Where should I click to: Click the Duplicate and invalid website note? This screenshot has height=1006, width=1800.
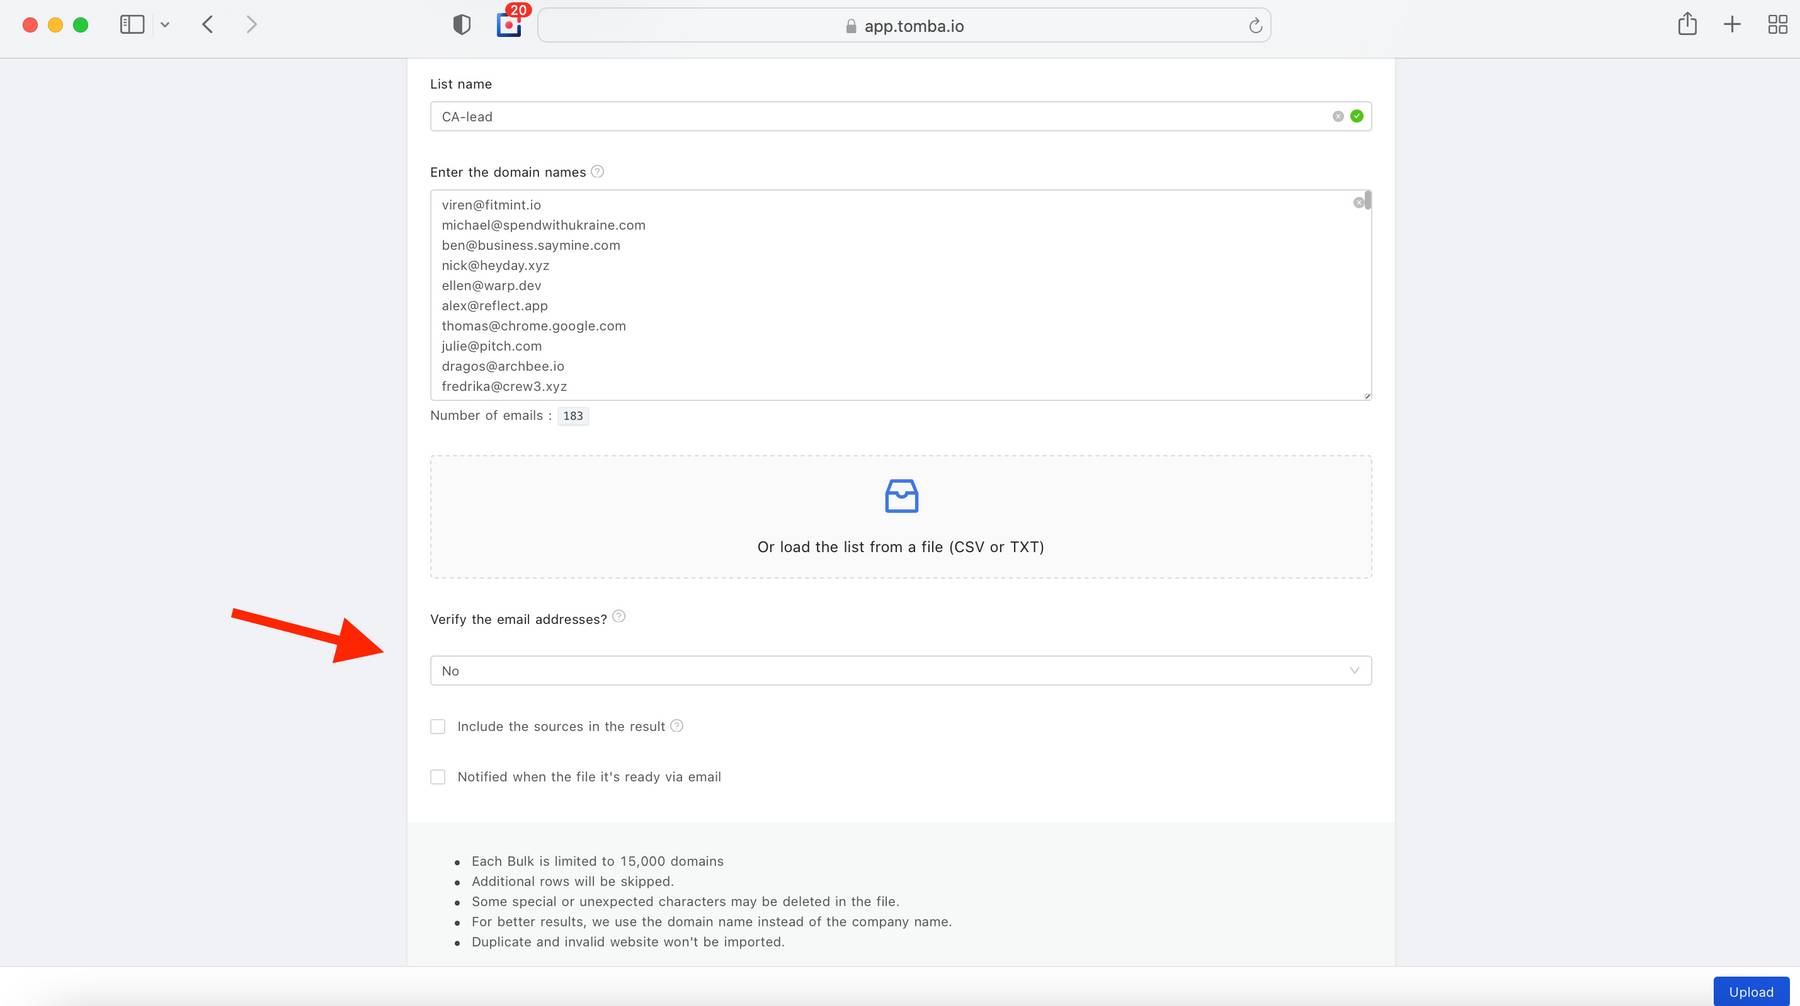628,942
